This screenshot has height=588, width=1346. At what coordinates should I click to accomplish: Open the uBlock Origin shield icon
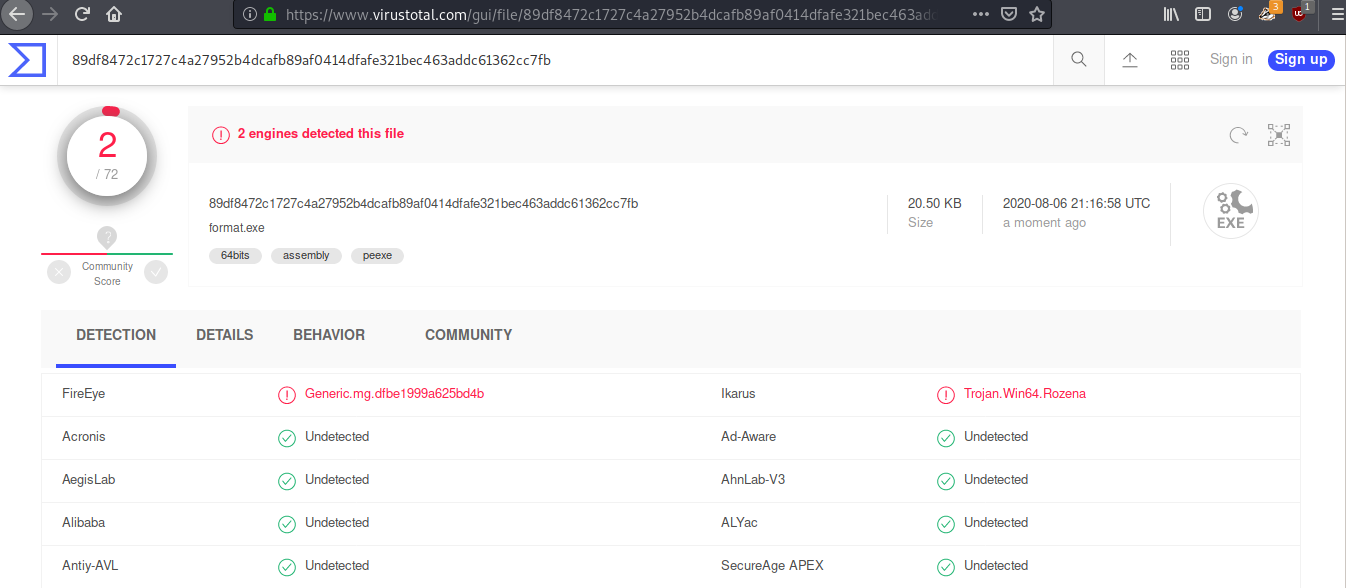coord(1300,13)
